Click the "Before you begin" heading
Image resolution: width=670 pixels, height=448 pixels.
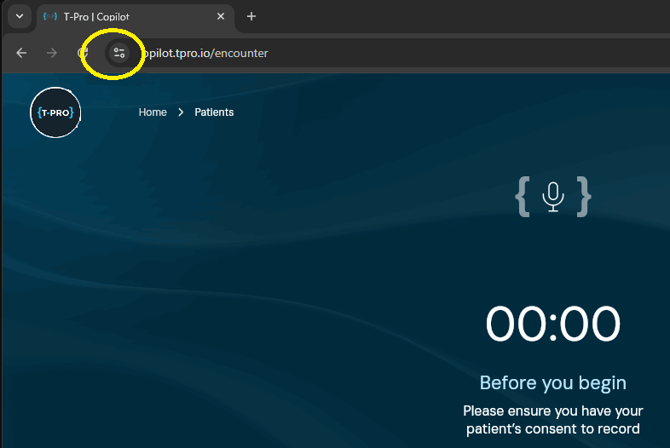pyautogui.click(x=553, y=383)
